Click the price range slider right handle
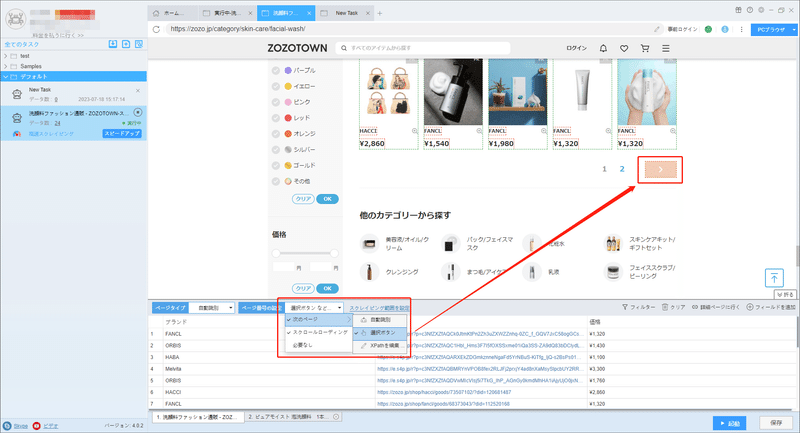Screen dimensions: 800x433 [x=334, y=253]
